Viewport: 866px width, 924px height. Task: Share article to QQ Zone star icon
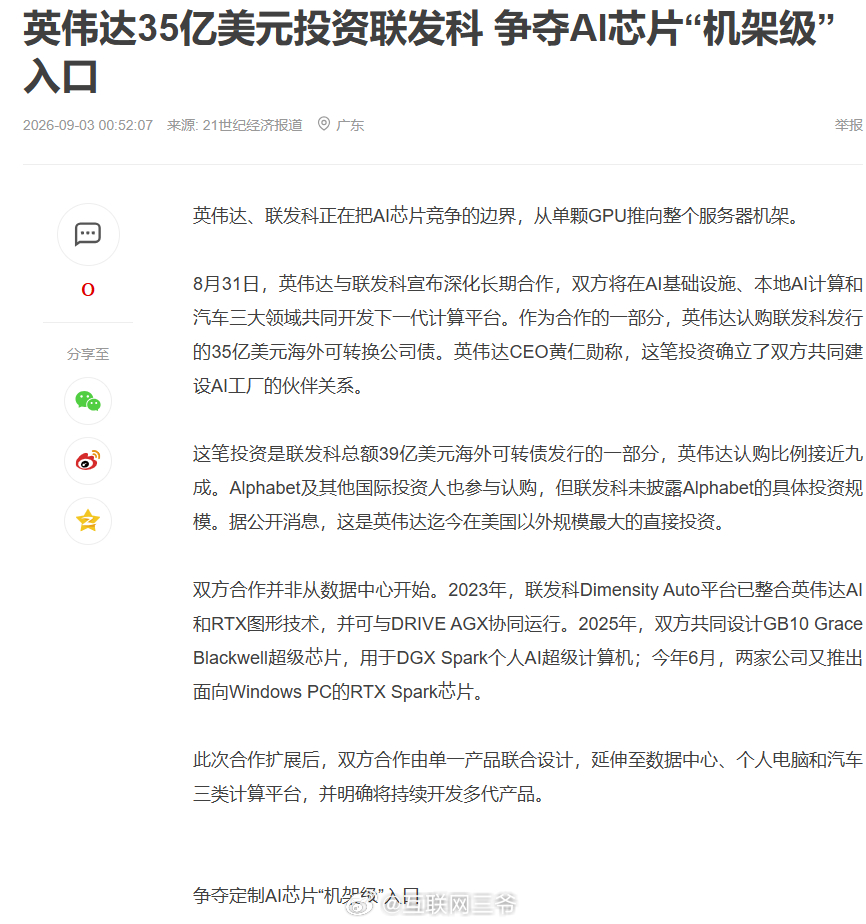point(88,520)
